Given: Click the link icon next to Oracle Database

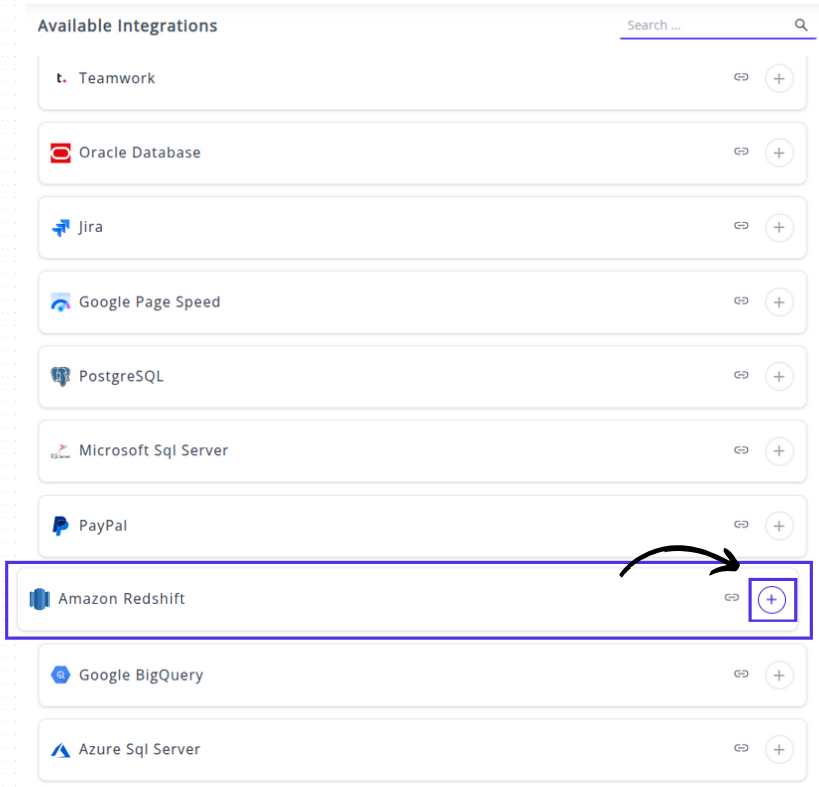Looking at the screenshot, I should click(x=741, y=152).
